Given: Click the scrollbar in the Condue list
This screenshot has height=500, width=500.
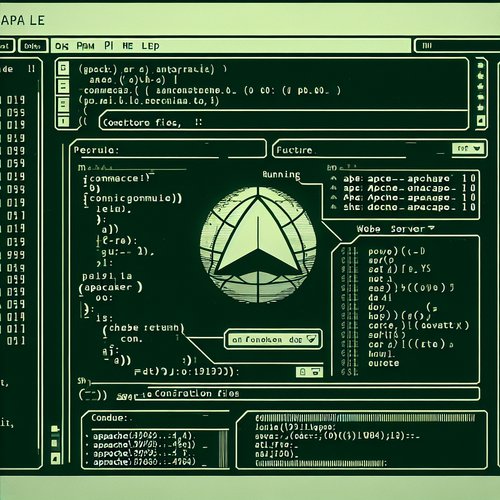Looking at the screenshot, I should click(x=224, y=448).
